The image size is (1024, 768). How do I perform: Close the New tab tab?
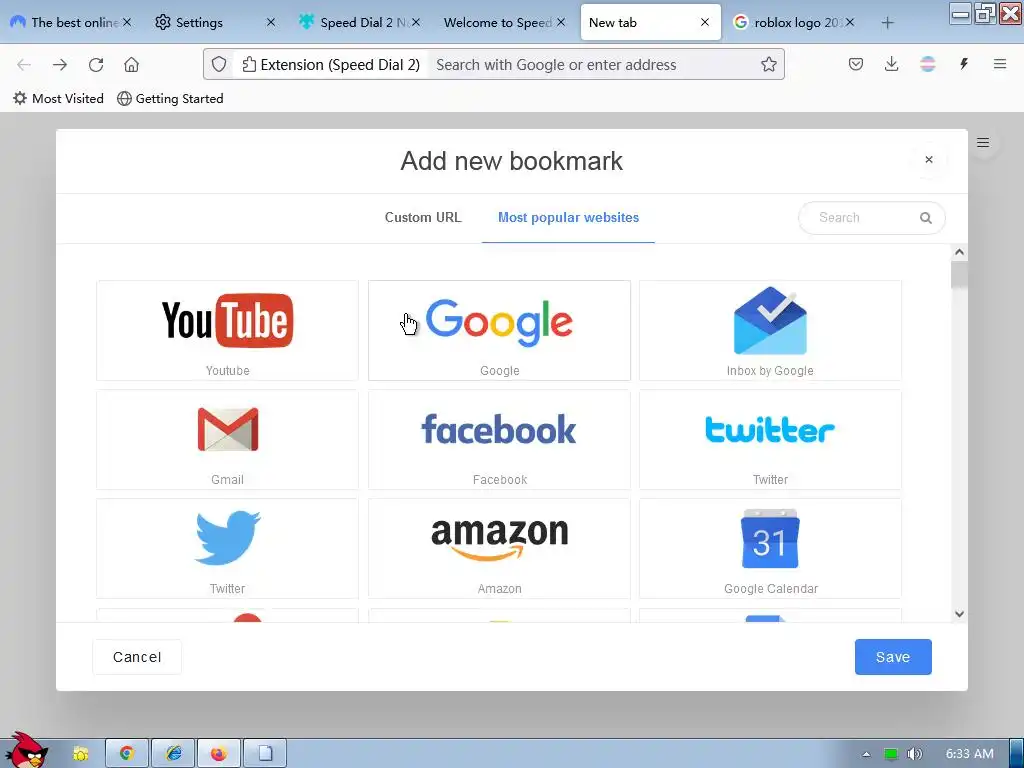(x=705, y=22)
